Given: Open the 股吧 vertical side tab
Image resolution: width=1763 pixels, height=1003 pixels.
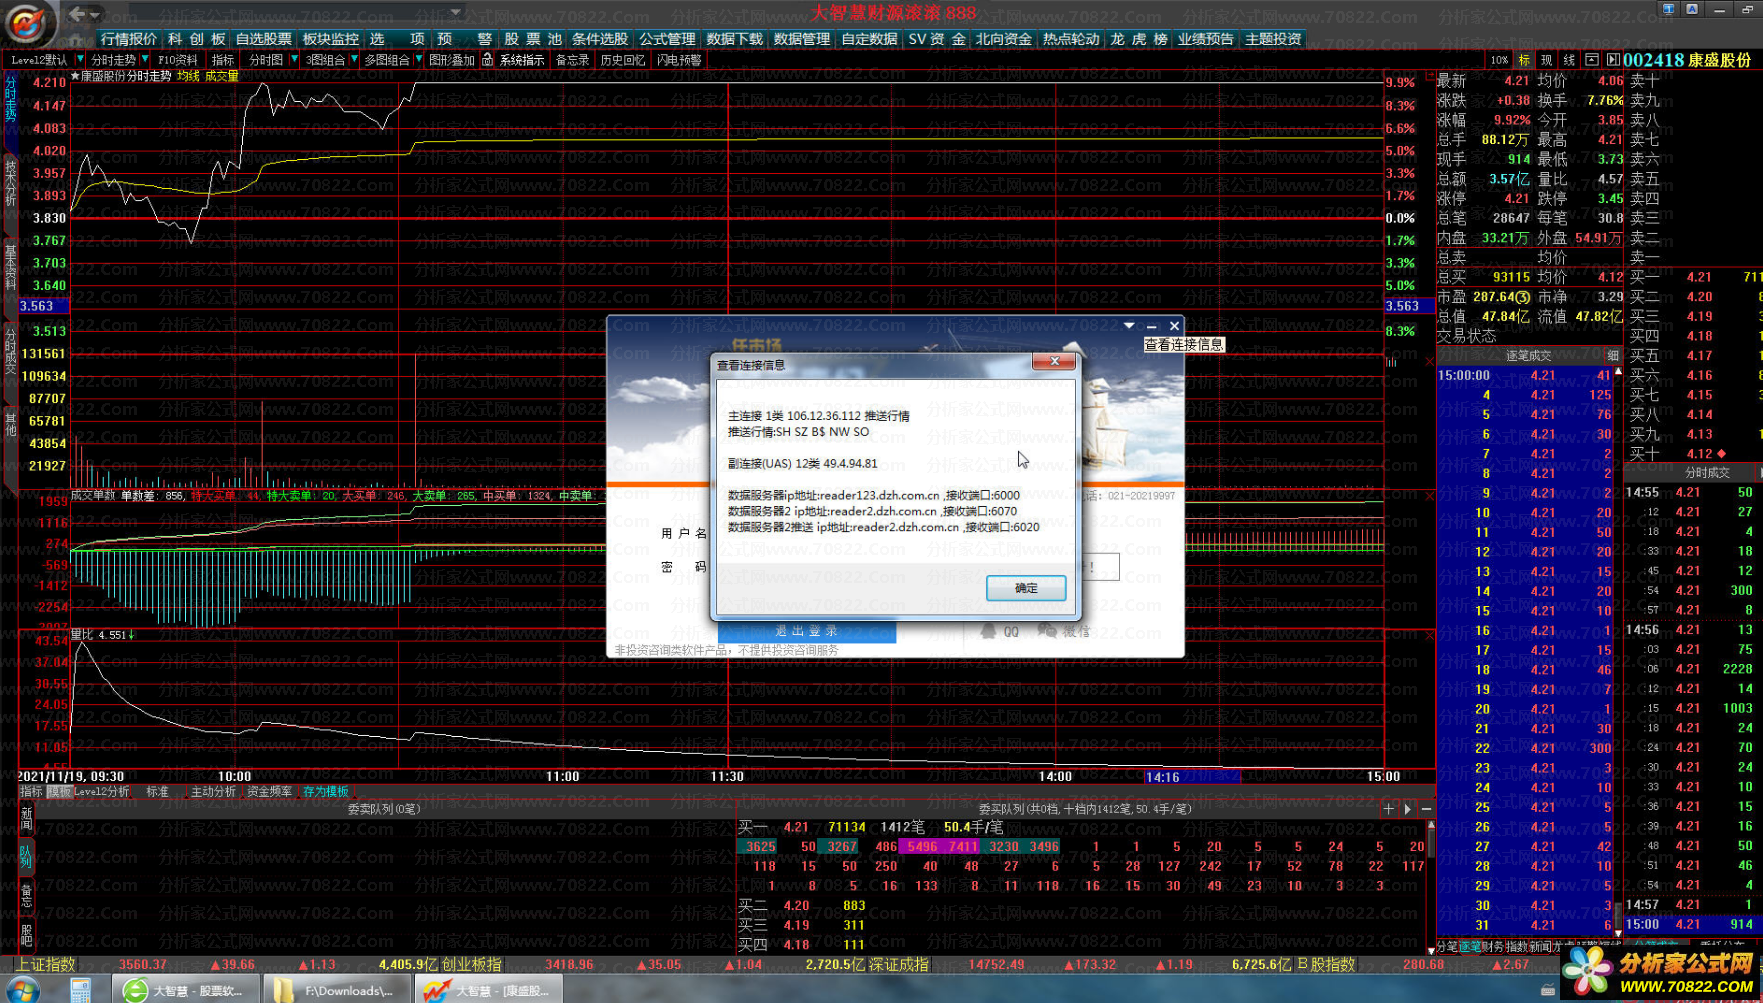Looking at the screenshot, I should (26, 934).
